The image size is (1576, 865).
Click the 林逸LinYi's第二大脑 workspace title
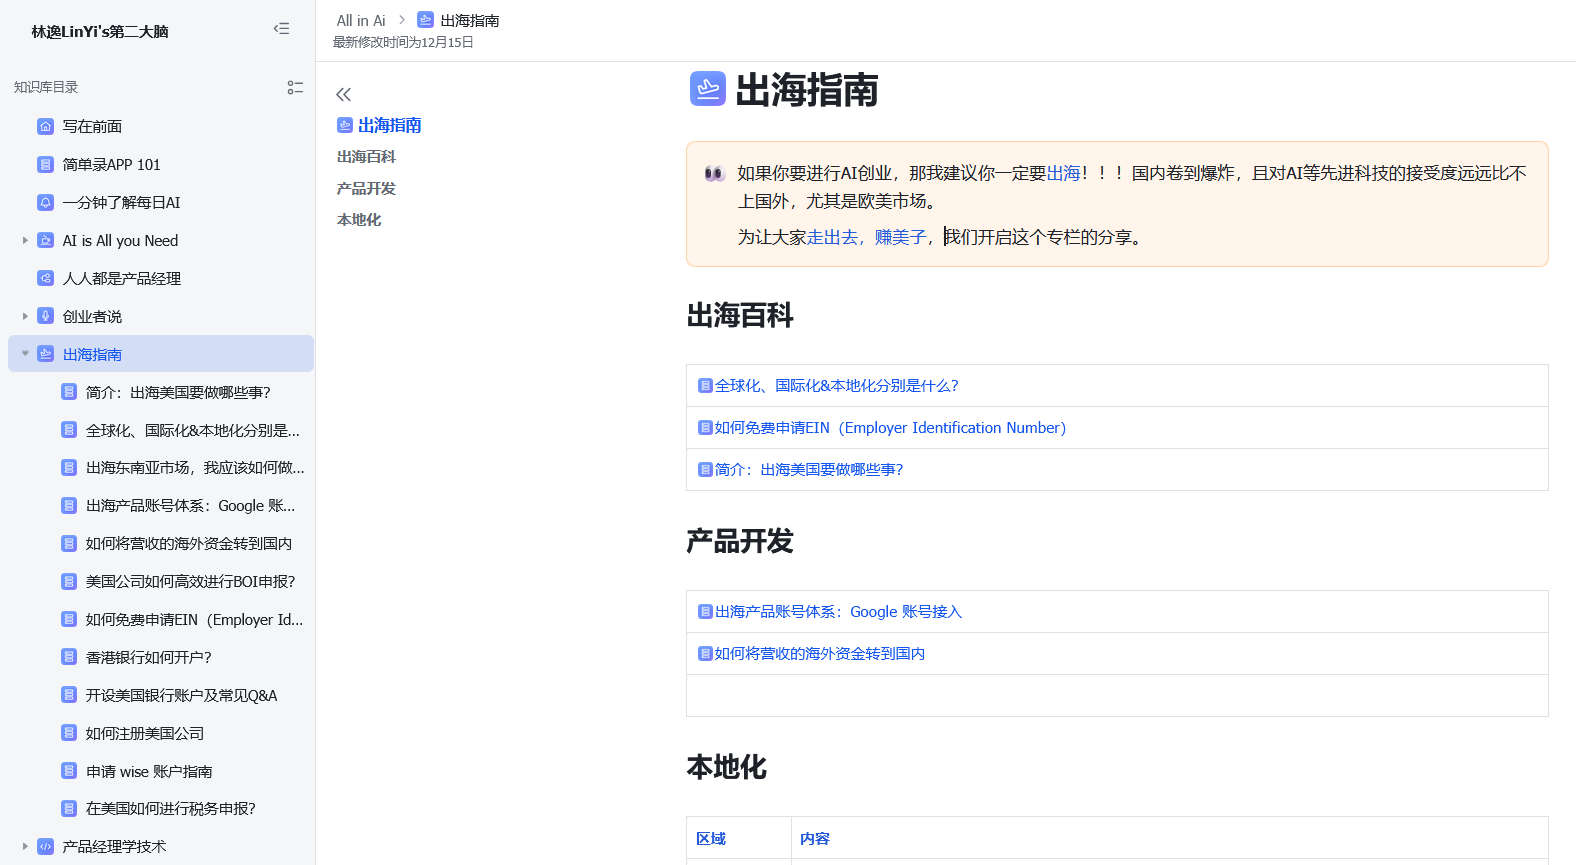coord(100,32)
